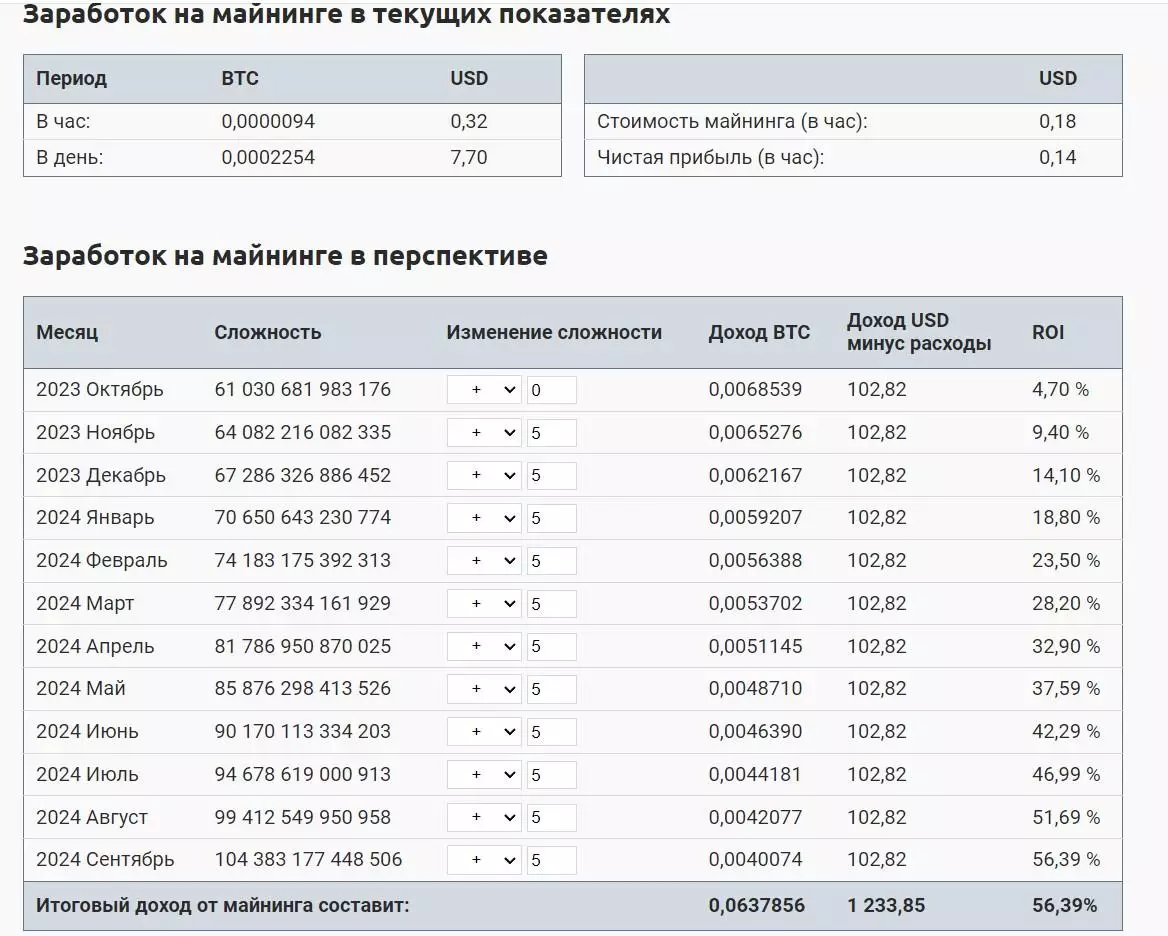This screenshot has width=1168, height=936.
Task: Click the difficulty change field for 2024 Февраль
Action: click(552, 561)
